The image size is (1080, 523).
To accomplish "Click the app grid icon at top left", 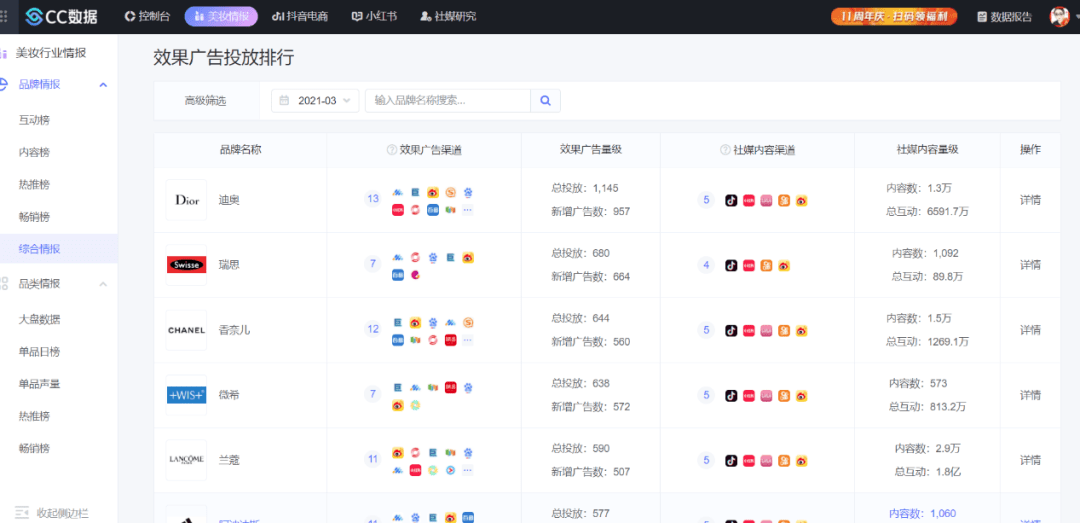I will click(4, 17).
